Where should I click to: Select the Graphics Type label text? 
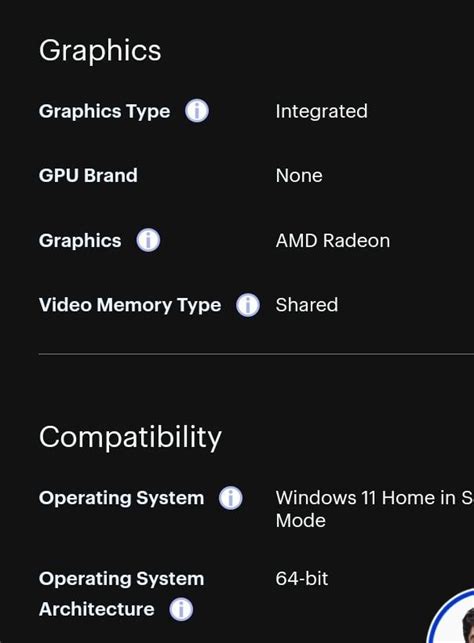[105, 112]
